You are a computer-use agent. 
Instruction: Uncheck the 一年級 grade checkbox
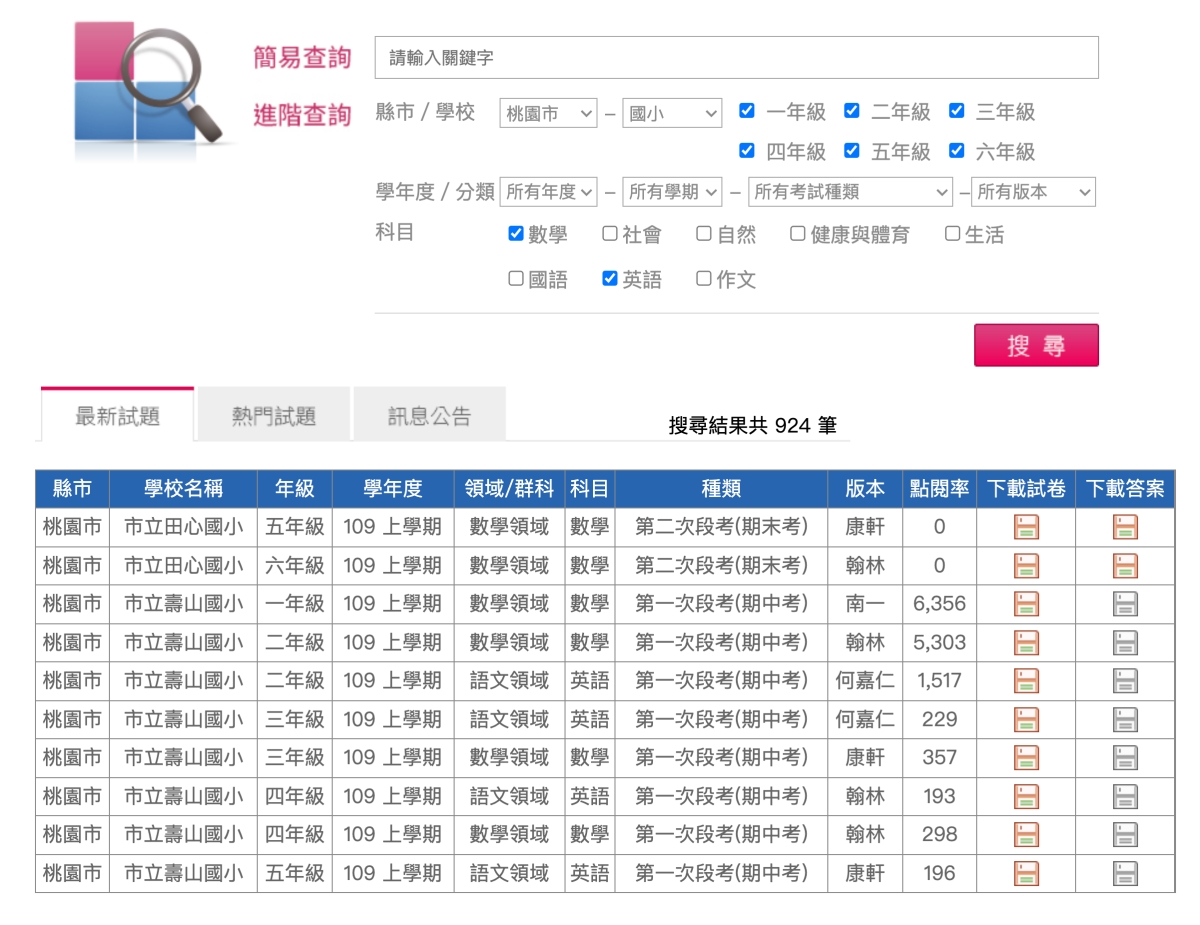[x=747, y=111]
